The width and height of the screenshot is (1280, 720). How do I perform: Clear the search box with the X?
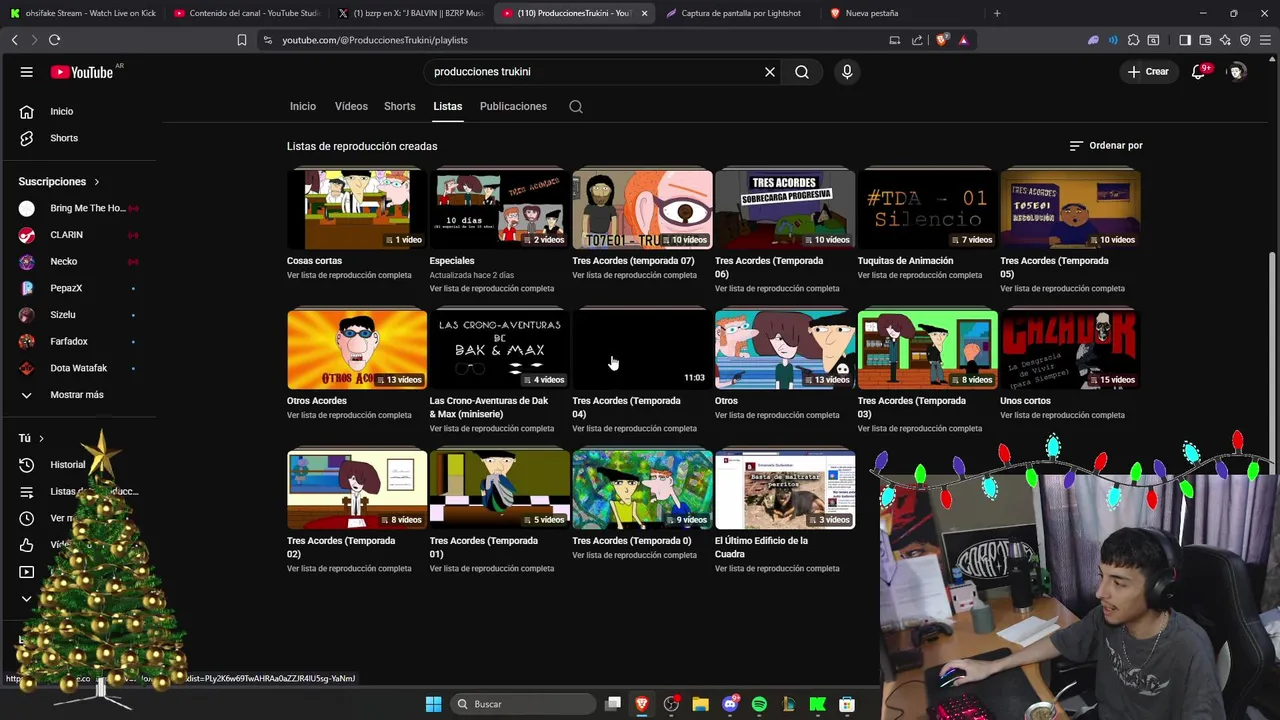(770, 72)
